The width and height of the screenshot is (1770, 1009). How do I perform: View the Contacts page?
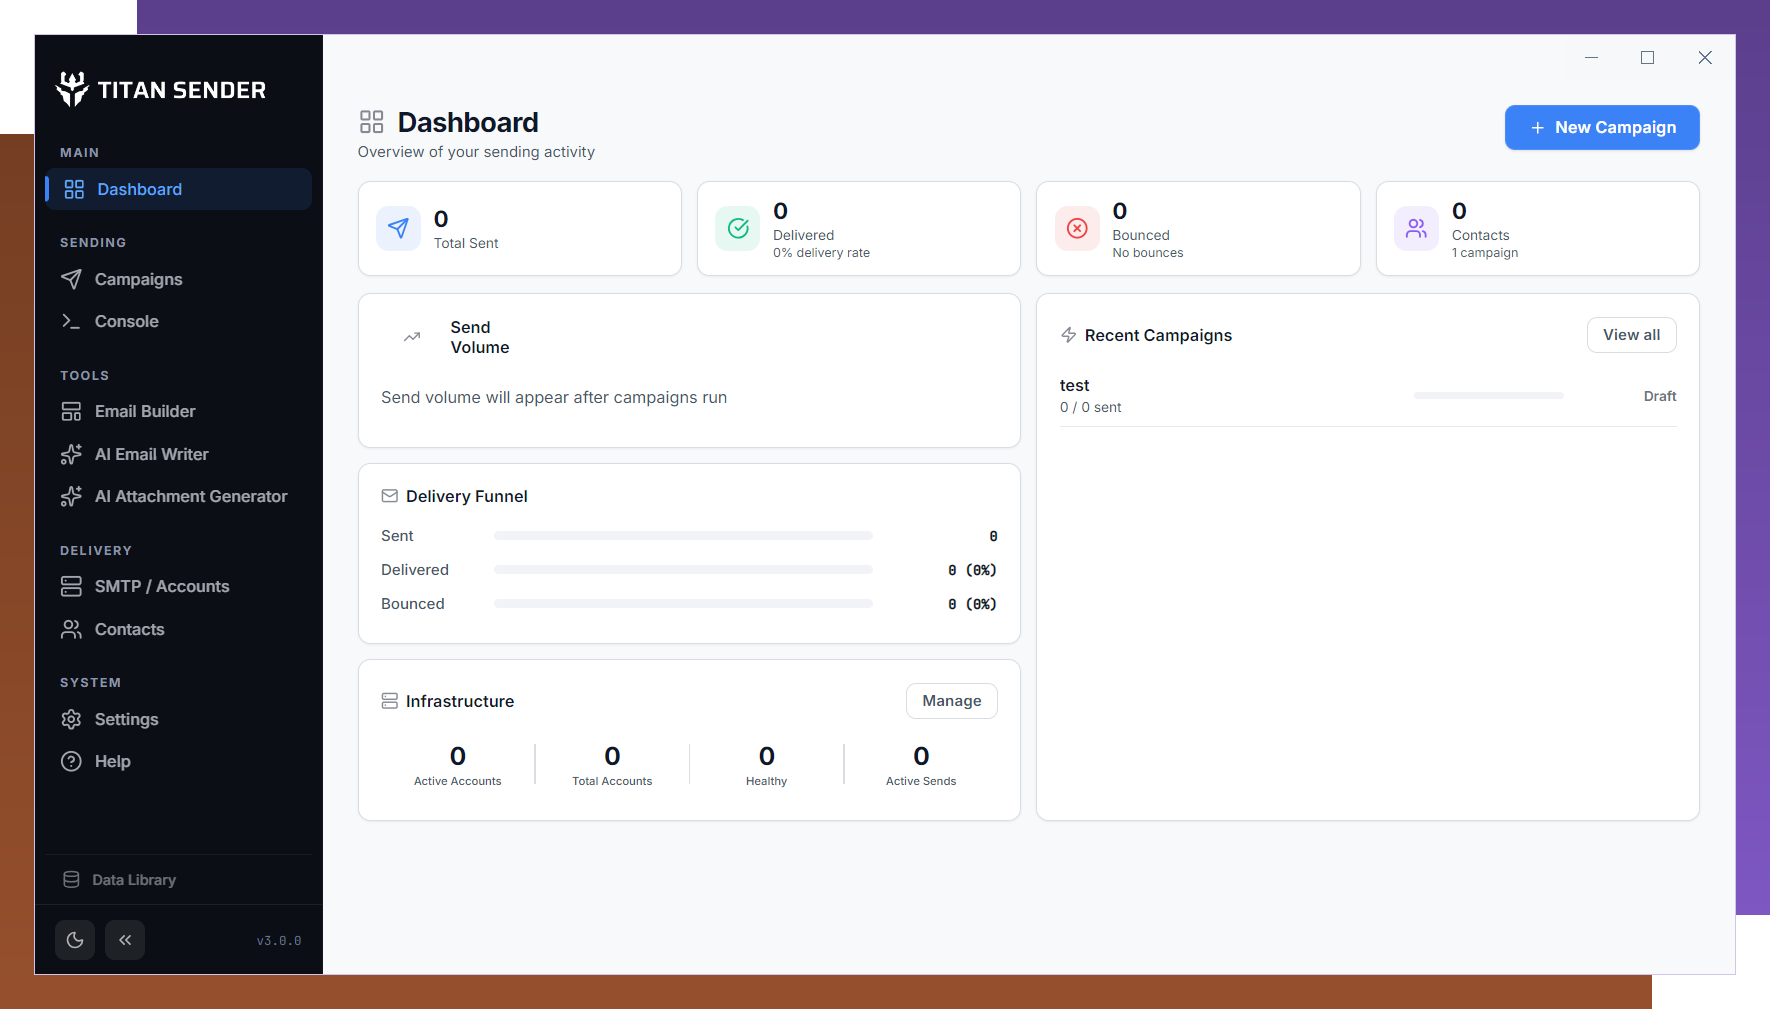(129, 629)
